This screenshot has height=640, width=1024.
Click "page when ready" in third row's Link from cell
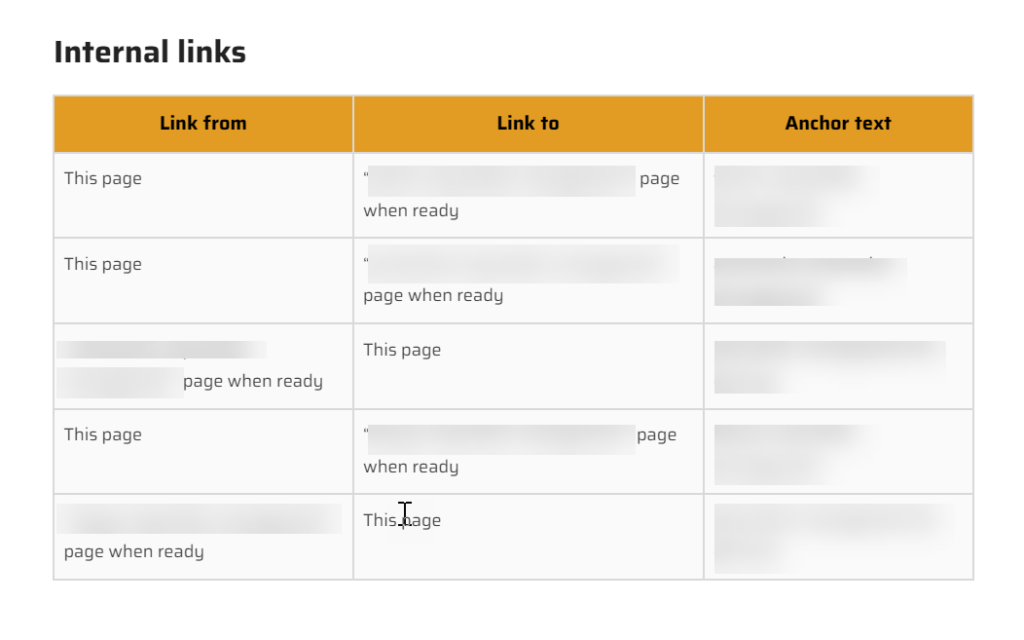[x=253, y=381]
